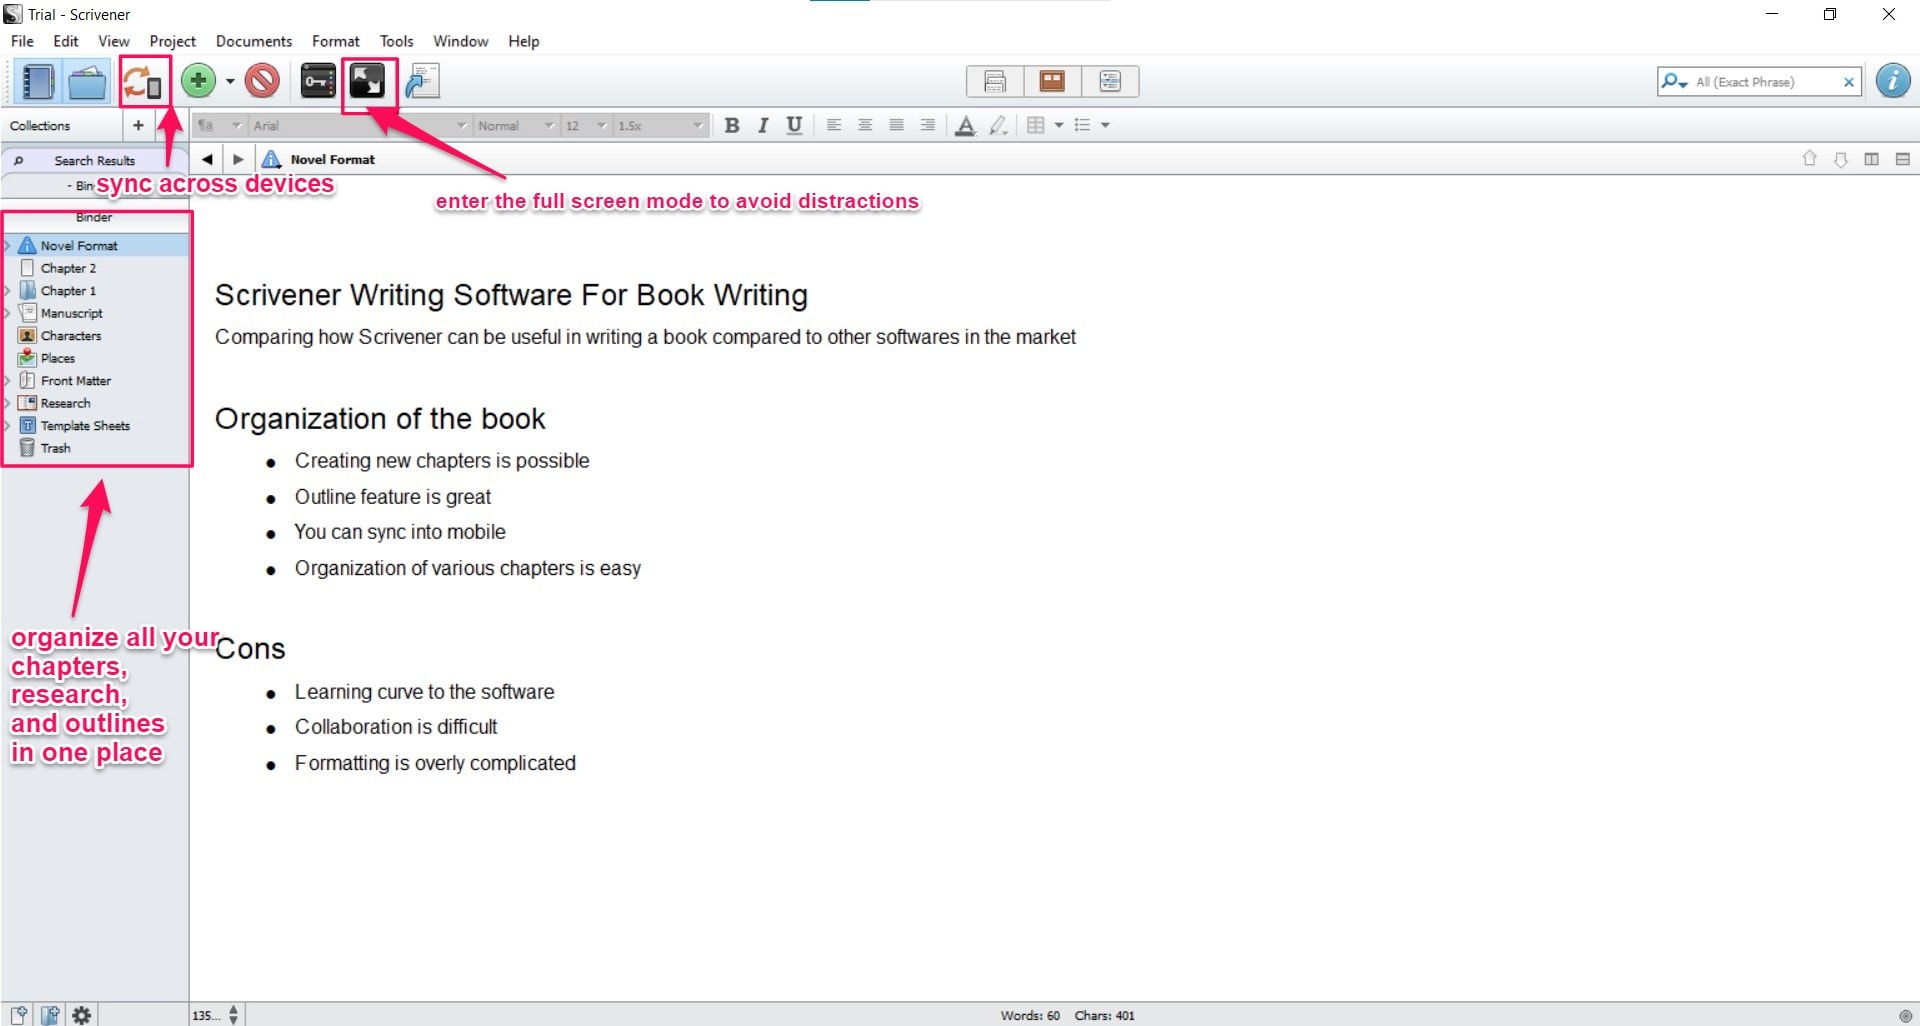
Task: Clear the search field with the x button
Action: (x=1850, y=82)
